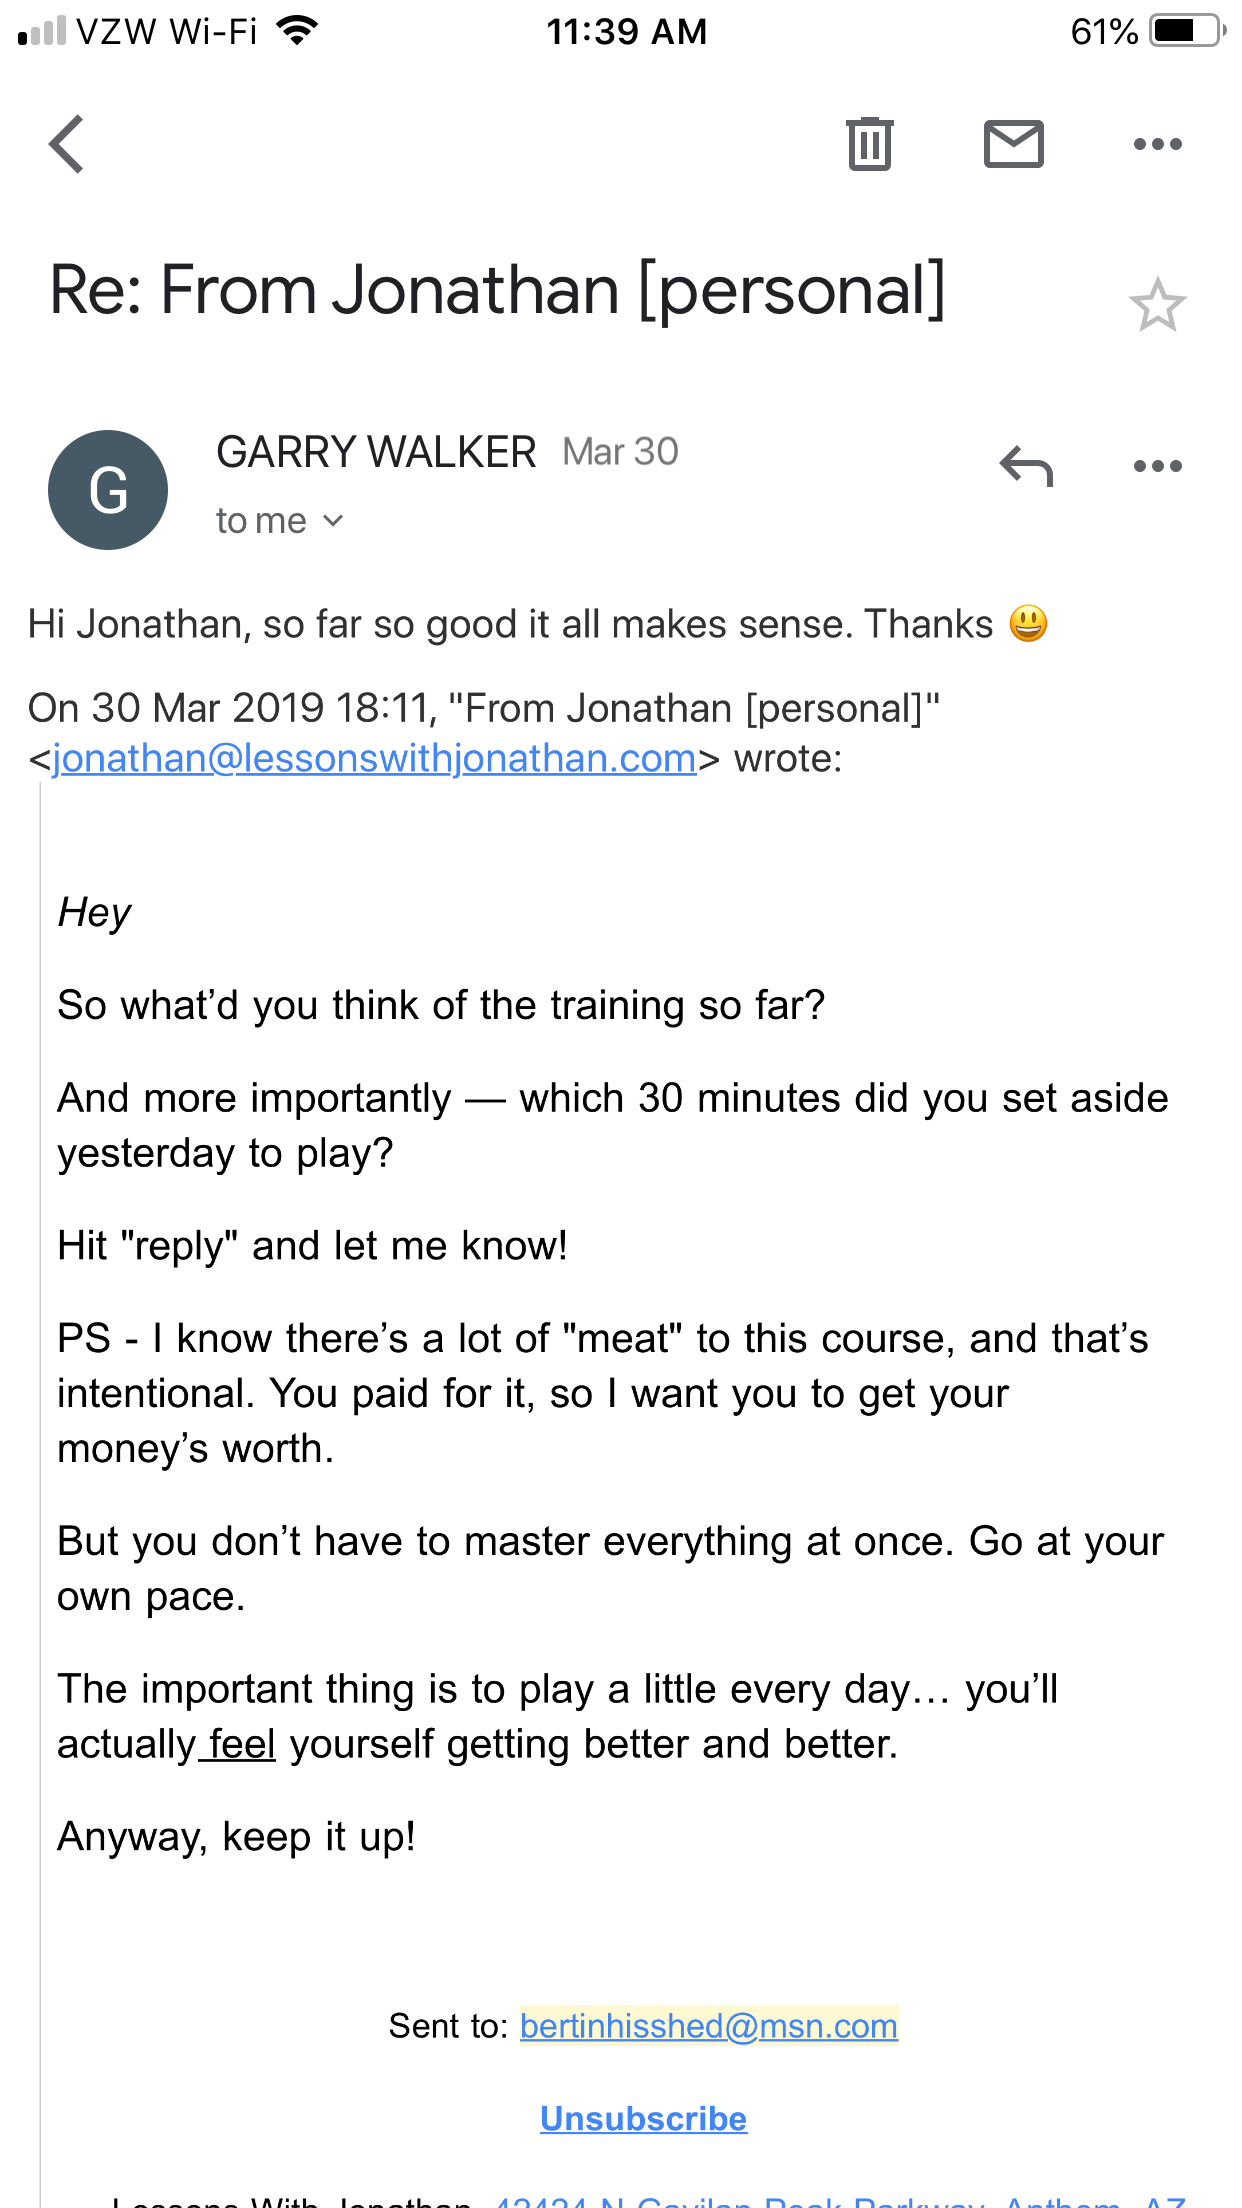
Task: Tap the smiley emoji in the reply
Action: click(x=1028, y=624)
